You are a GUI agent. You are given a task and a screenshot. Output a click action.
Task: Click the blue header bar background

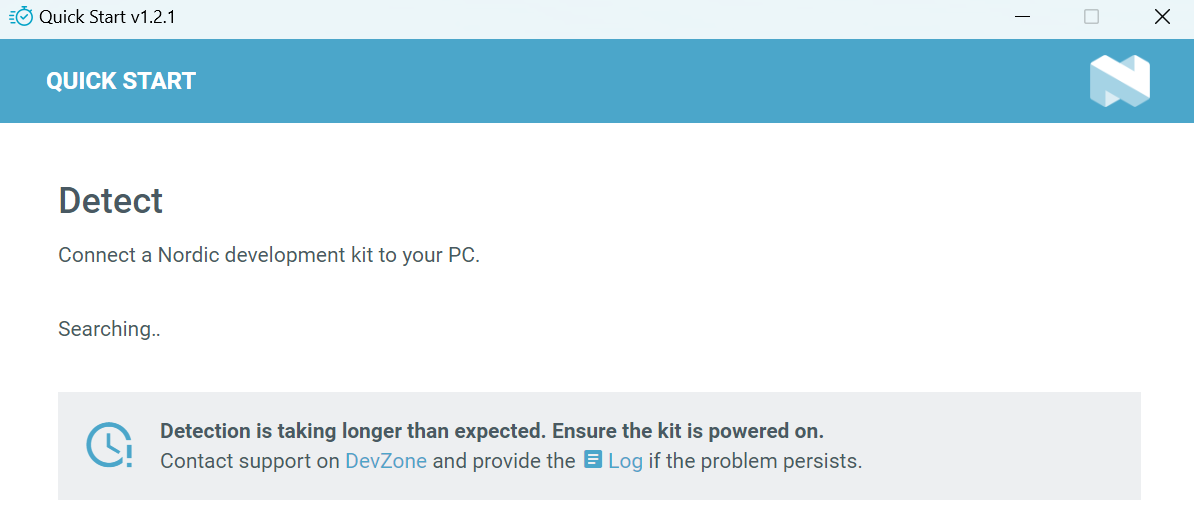tap(609, 81)
